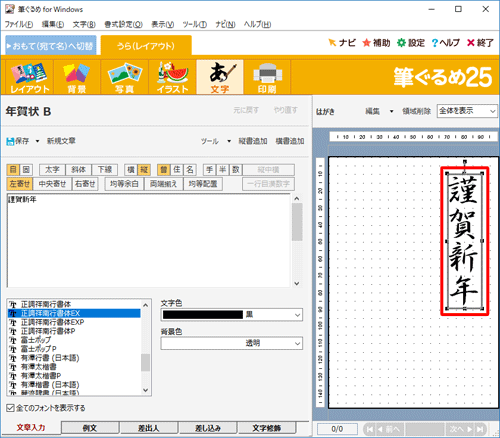Viewport: 500px width, 438px height.
Task: Open the レイアウト layout icon
Action: (29, 77)
